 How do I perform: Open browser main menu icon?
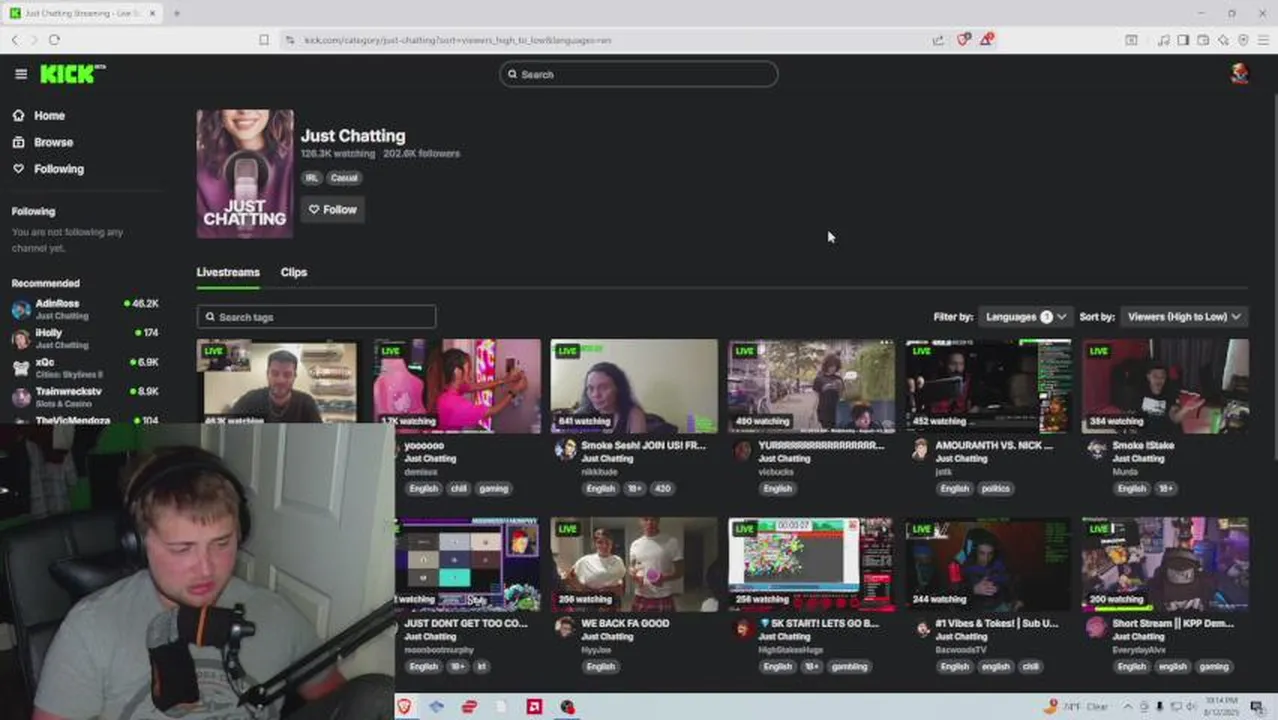1263,40
